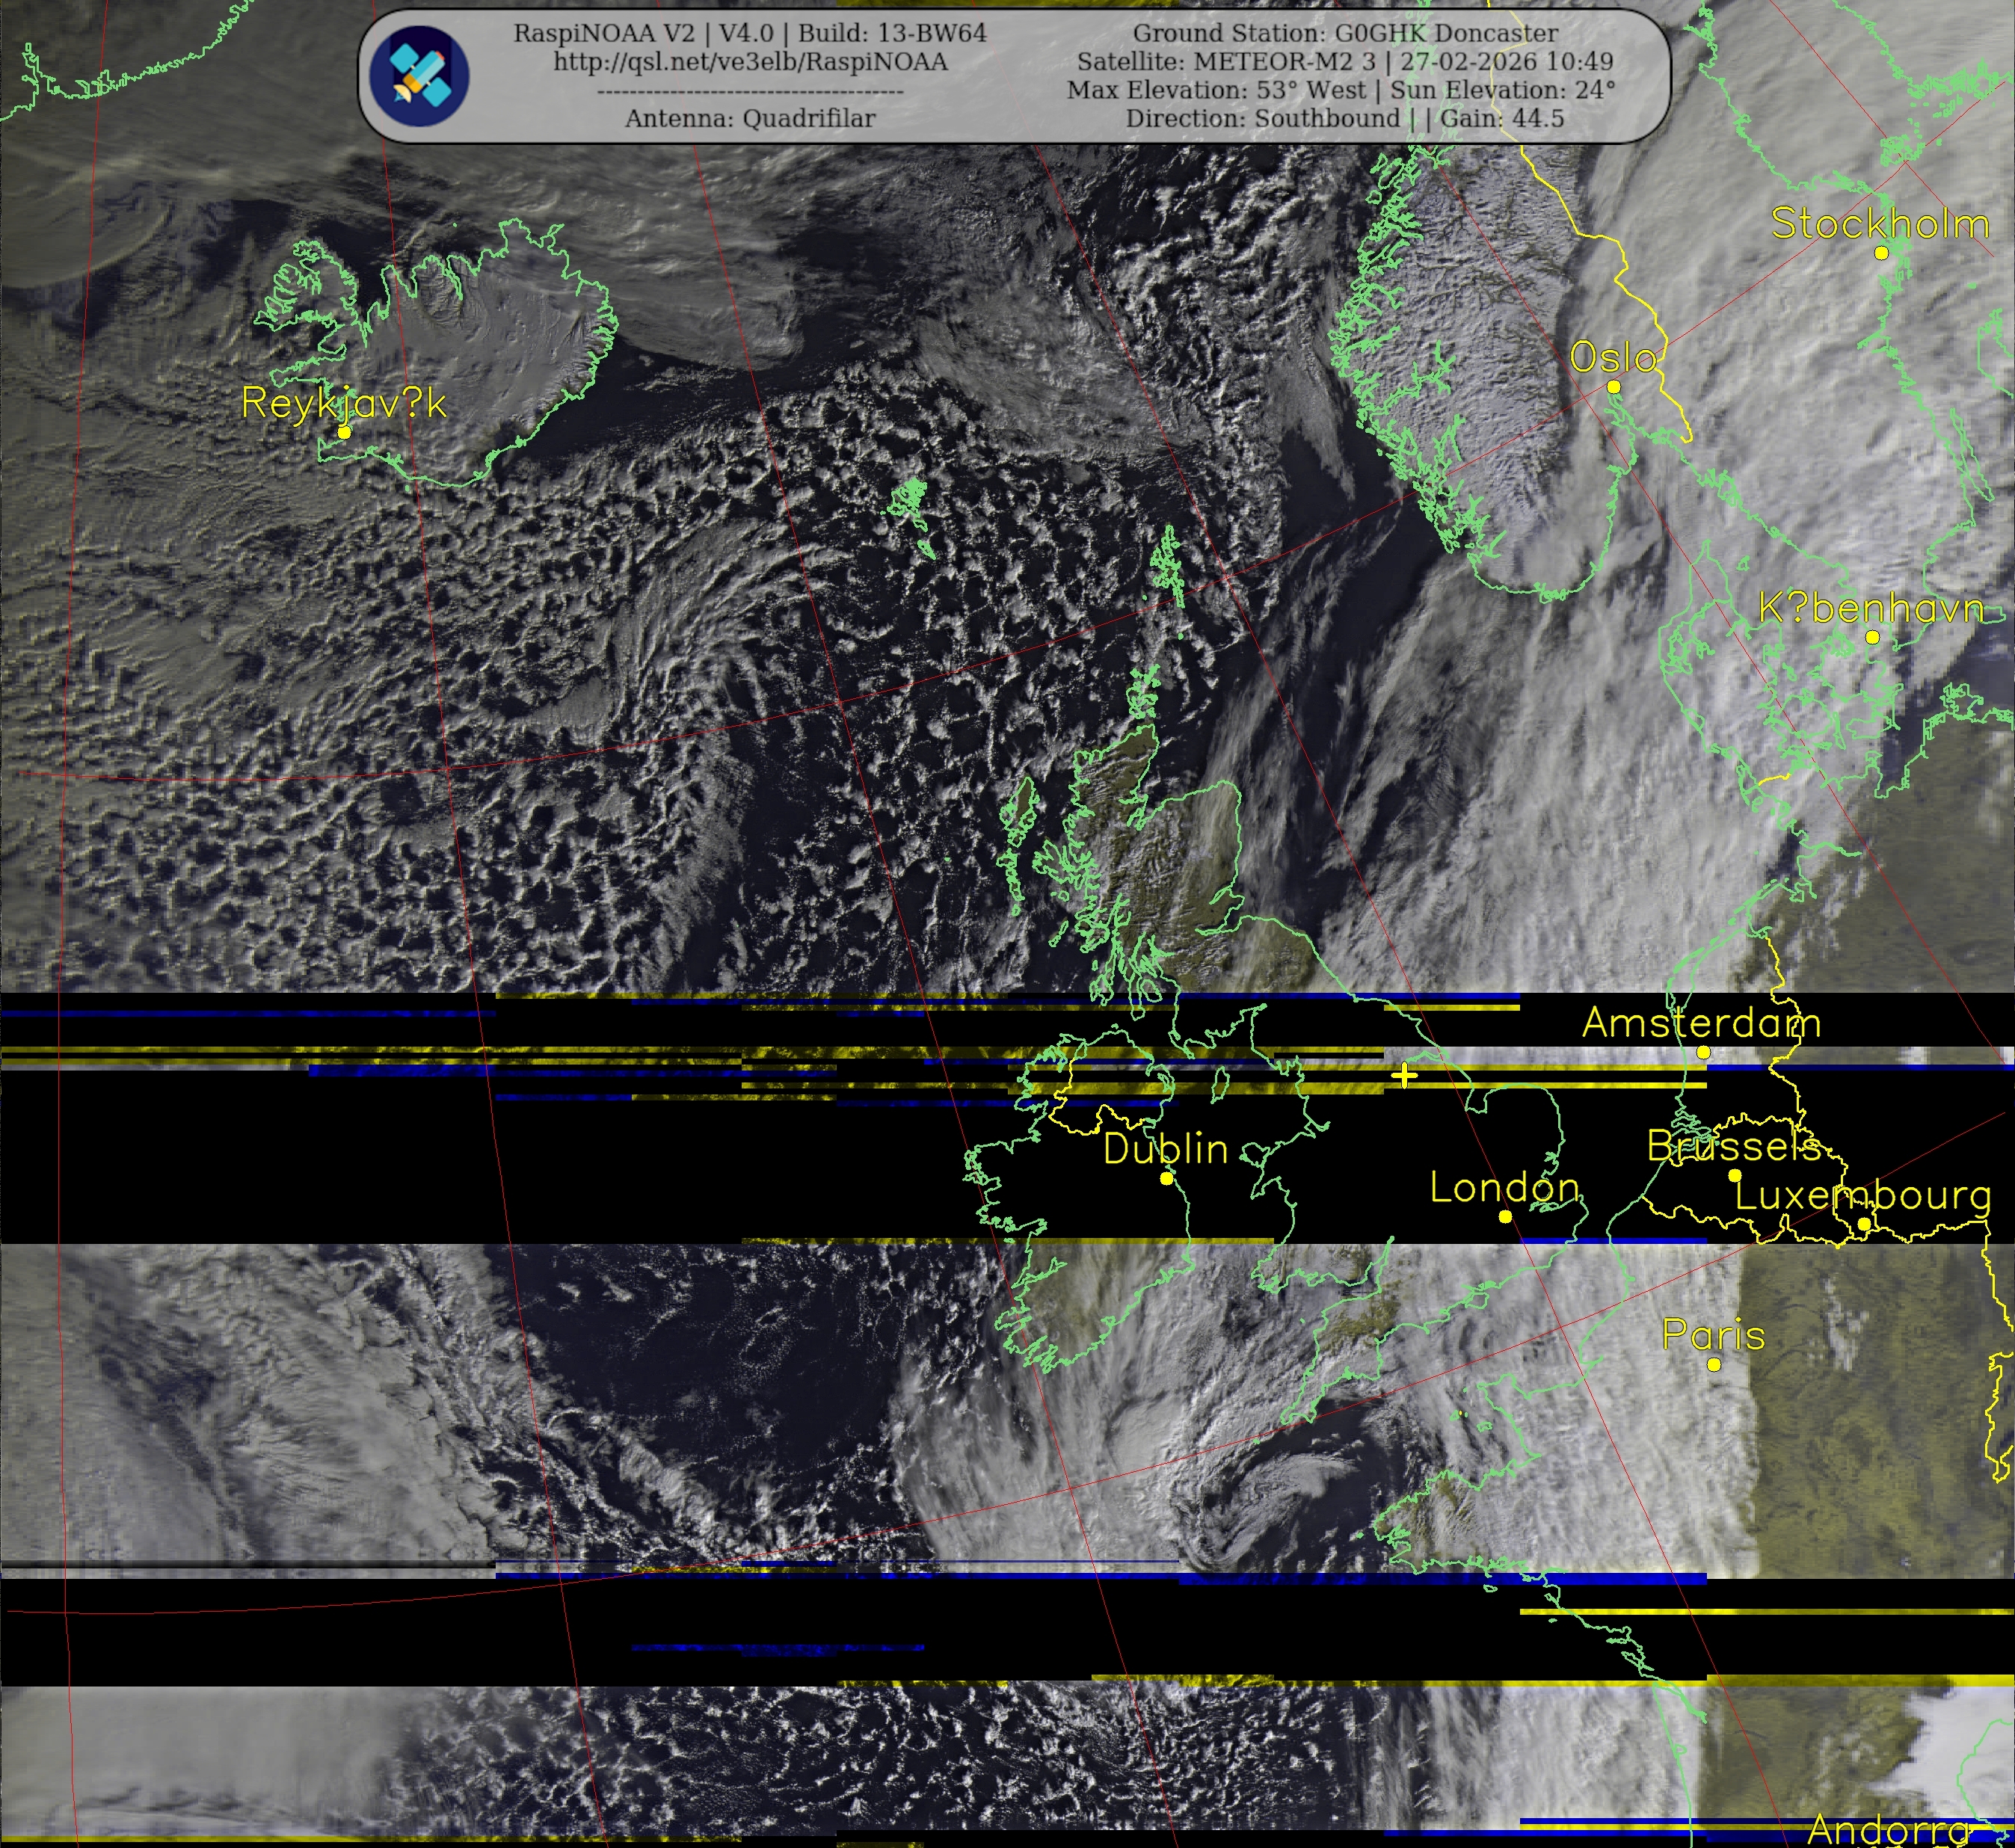
Task: Click the København city marker dot
Action: pos(1872,637)
